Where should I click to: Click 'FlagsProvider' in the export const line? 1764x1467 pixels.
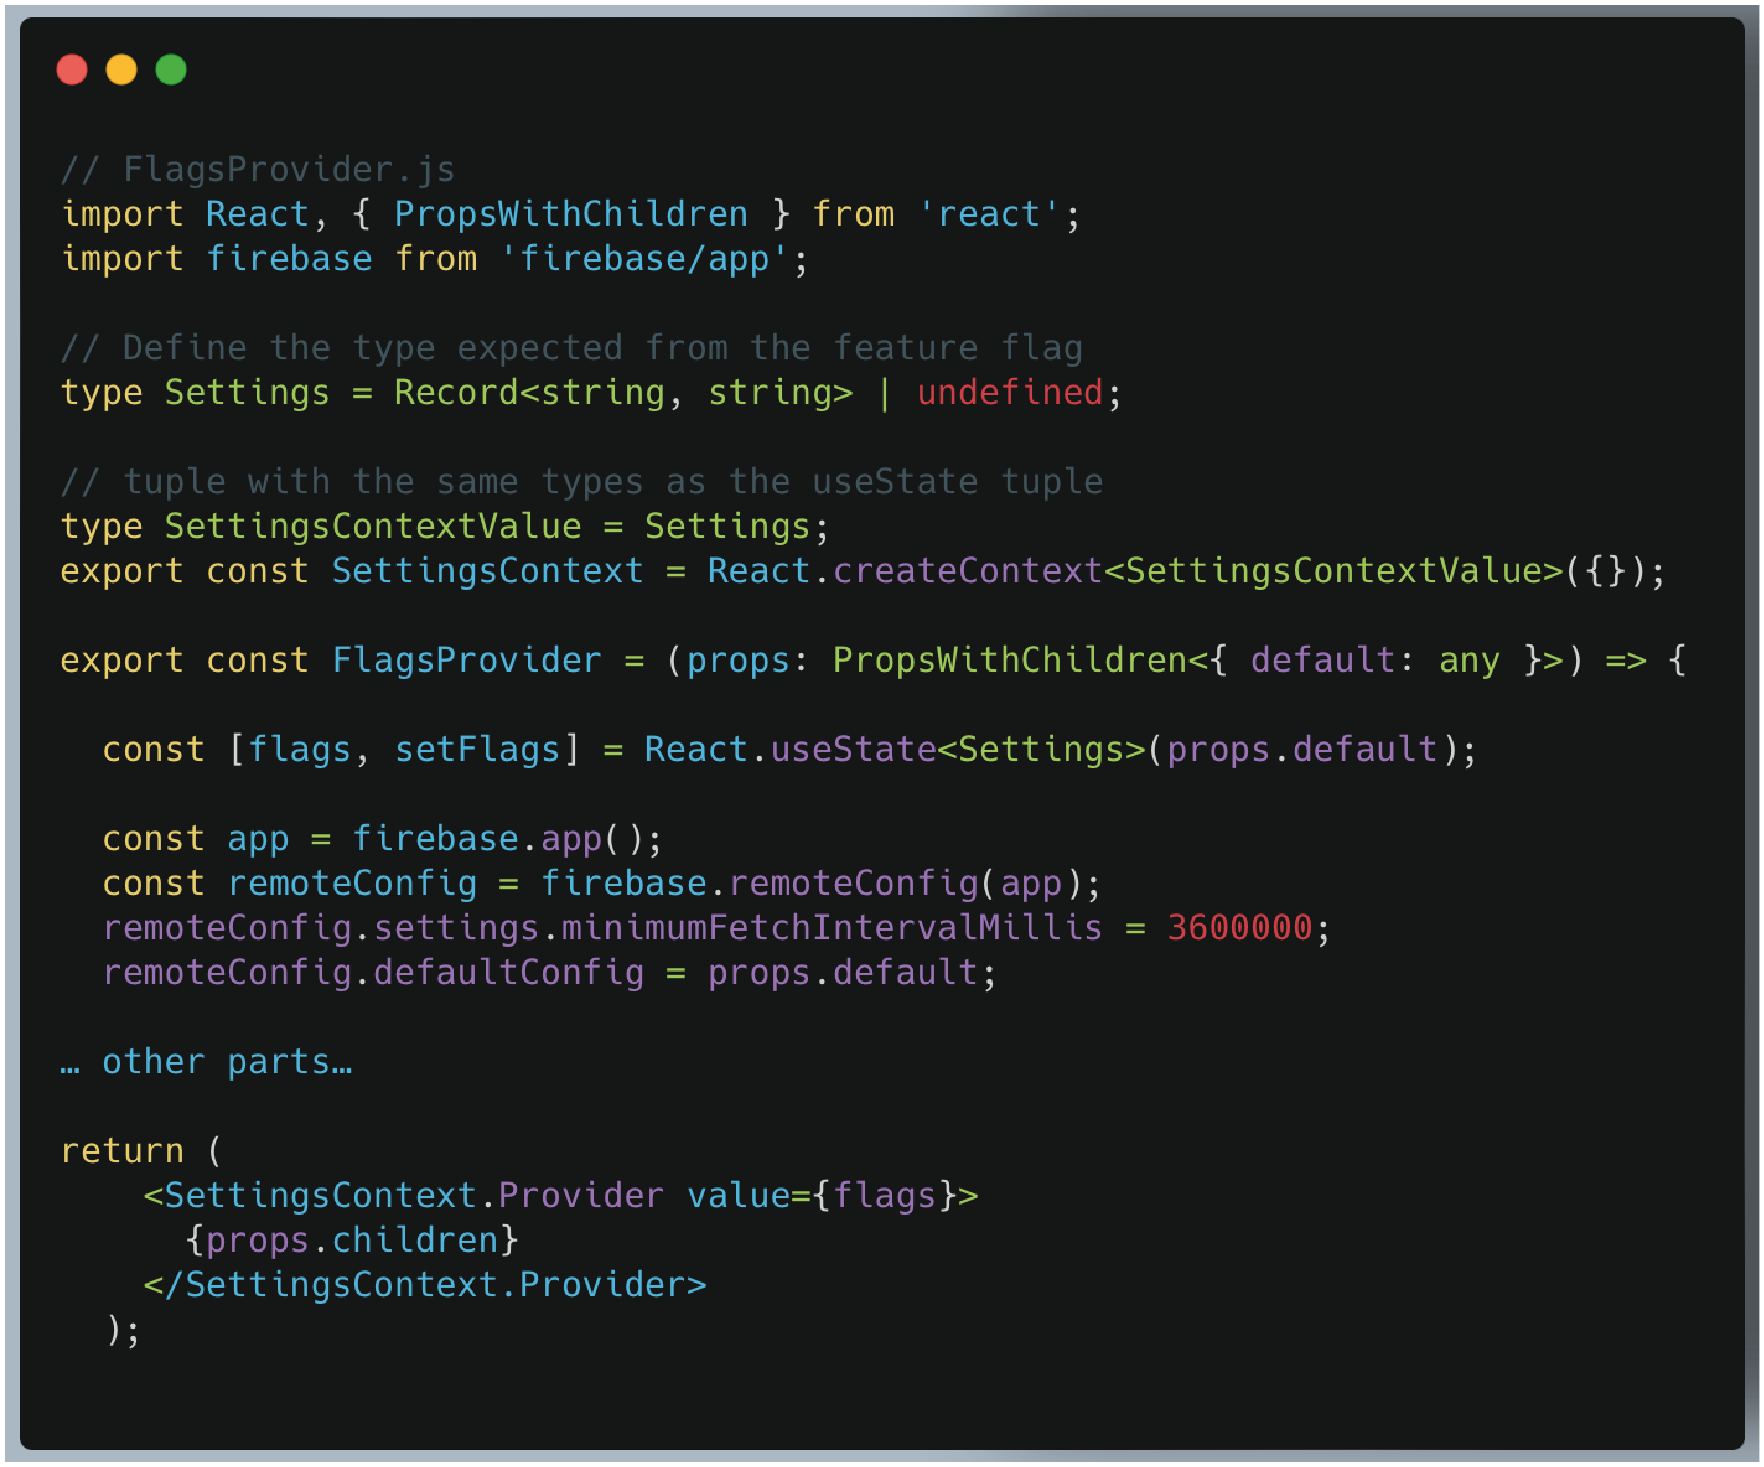(467, 660)
